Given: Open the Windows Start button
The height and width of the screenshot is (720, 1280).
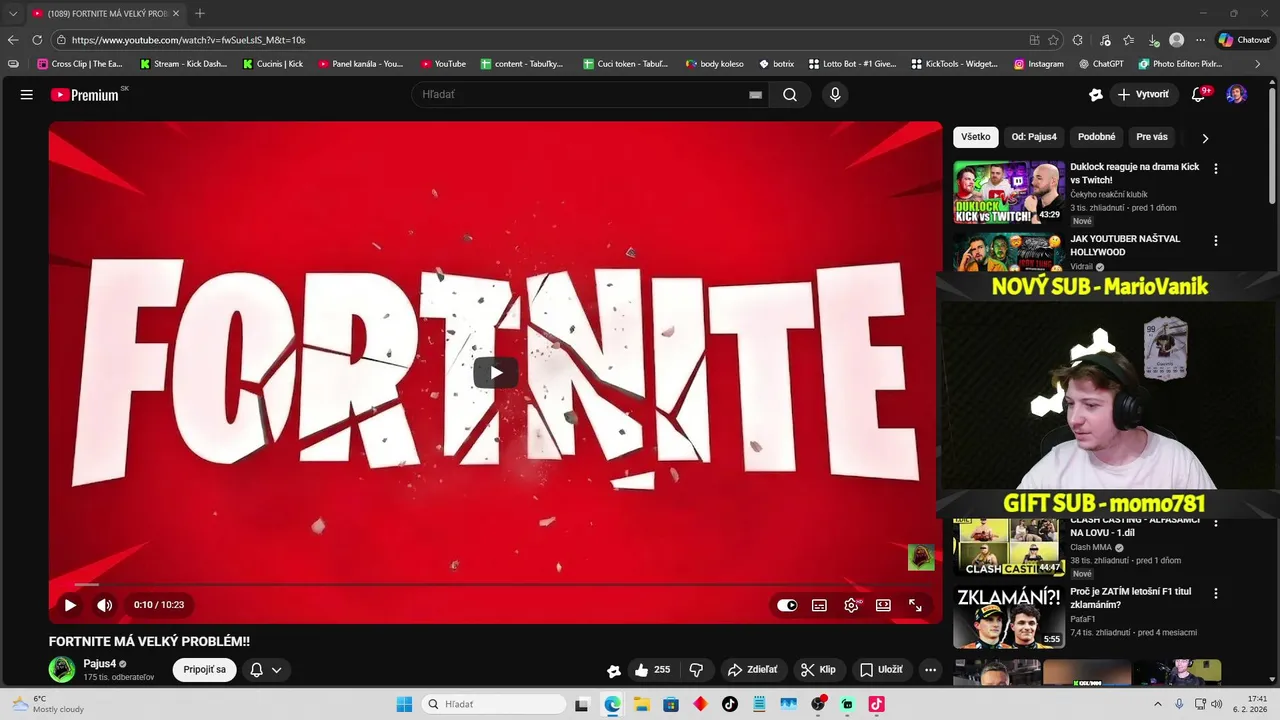Looking at the screenshot, I should click(x=404, y=704).
